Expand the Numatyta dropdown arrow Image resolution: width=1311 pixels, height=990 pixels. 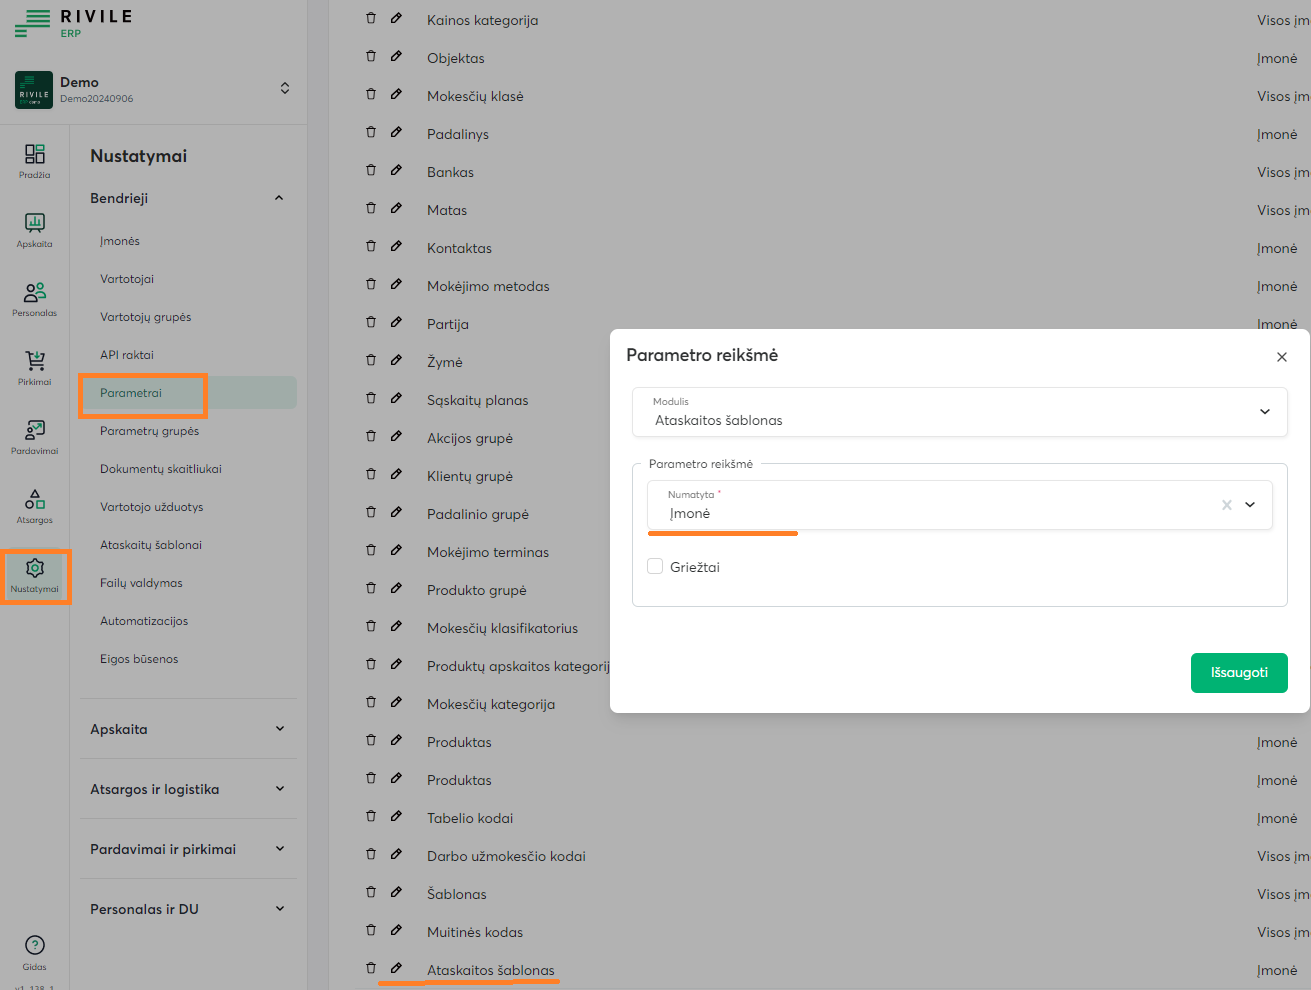(x=1250, y=505)
